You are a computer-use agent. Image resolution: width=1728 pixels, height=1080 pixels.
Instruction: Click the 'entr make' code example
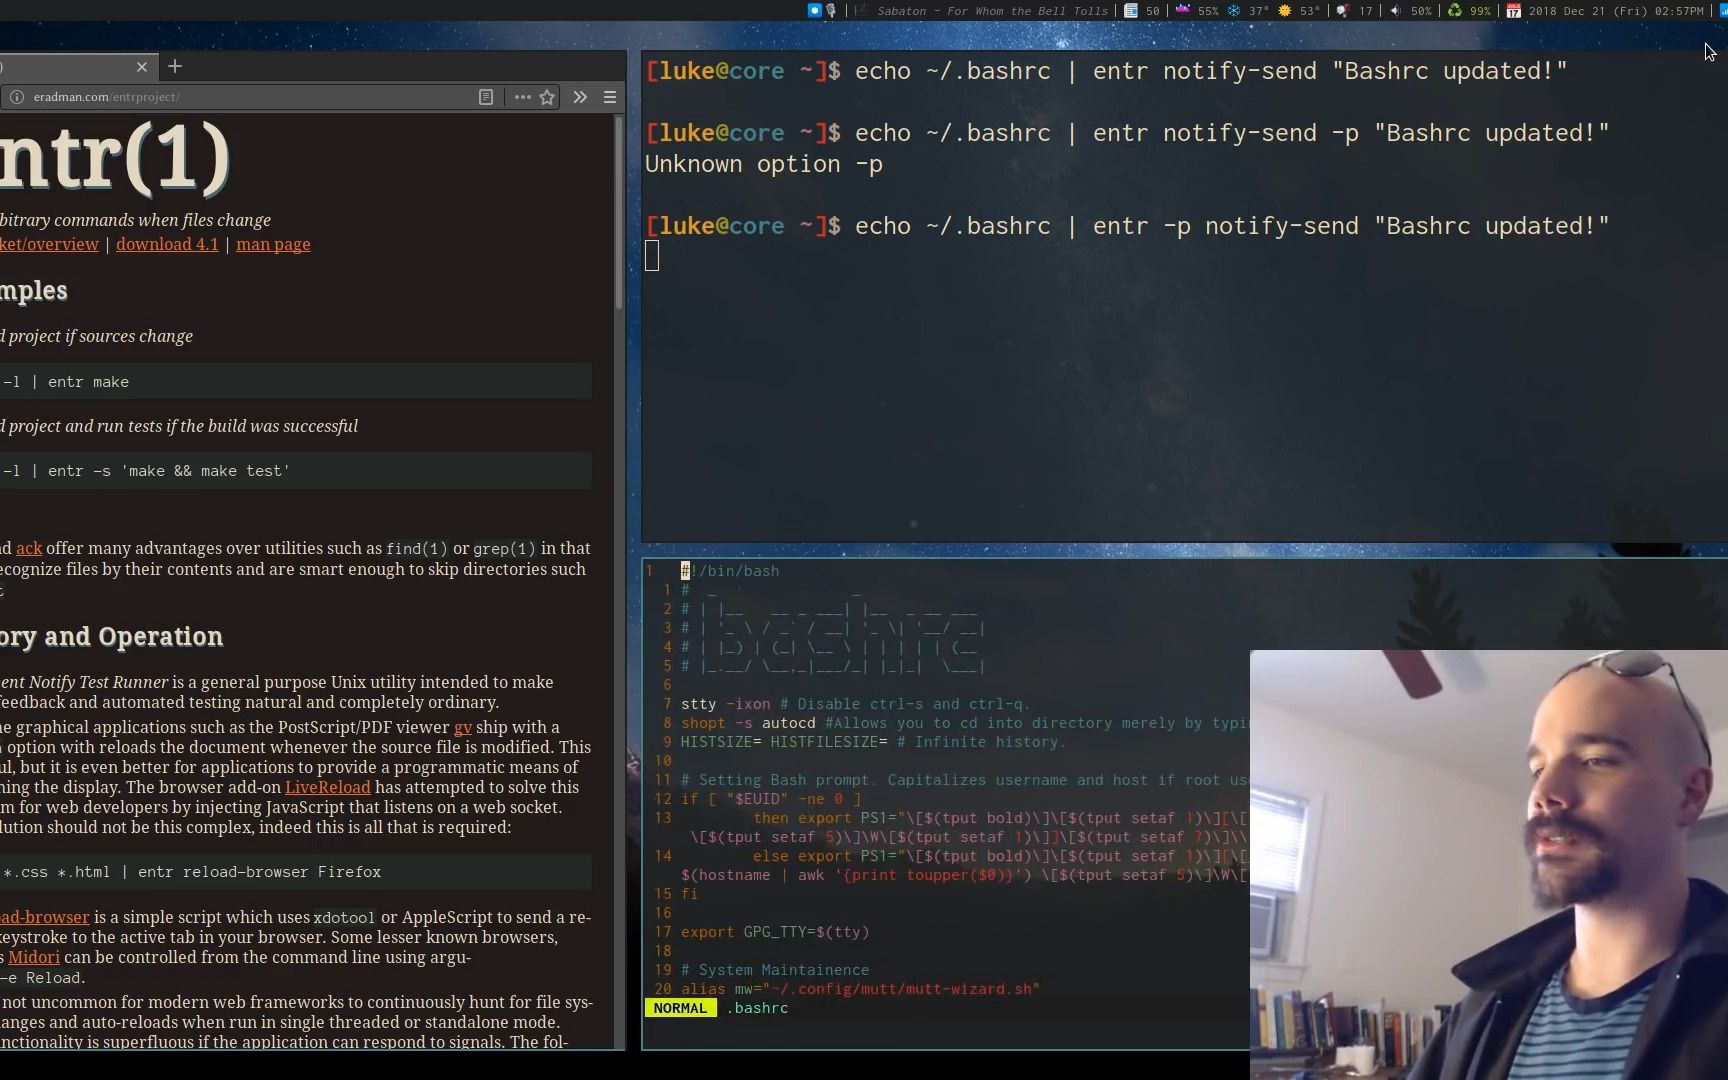[296, 382]
